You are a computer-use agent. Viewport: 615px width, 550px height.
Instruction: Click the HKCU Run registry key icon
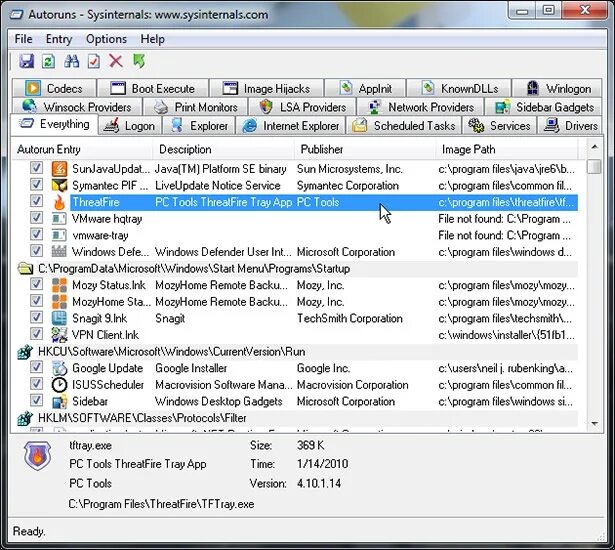pos(25,351)
